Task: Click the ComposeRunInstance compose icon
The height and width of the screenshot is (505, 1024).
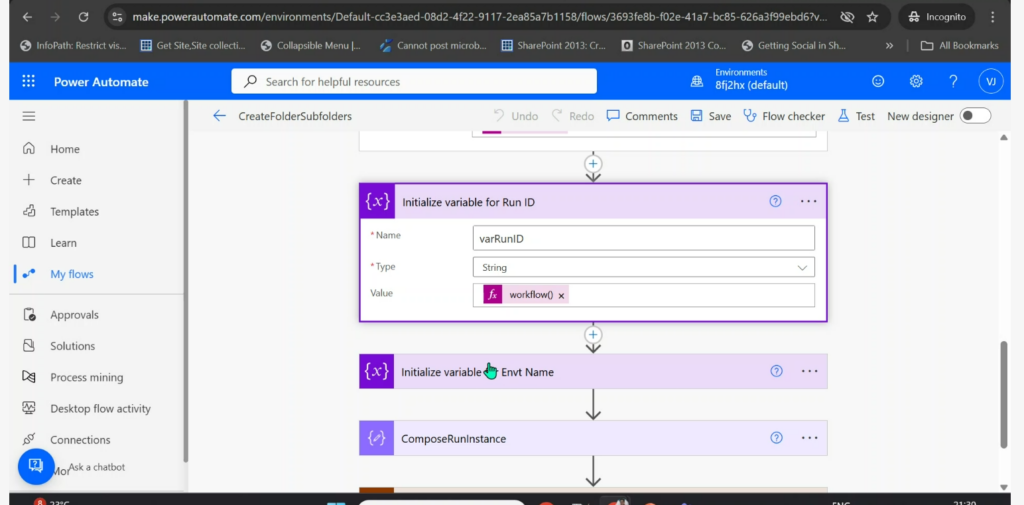Action: 376,438
